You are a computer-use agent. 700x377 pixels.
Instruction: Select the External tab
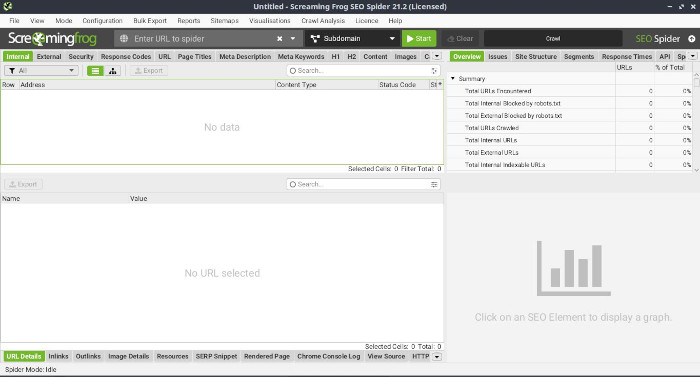tap(49, 56)
